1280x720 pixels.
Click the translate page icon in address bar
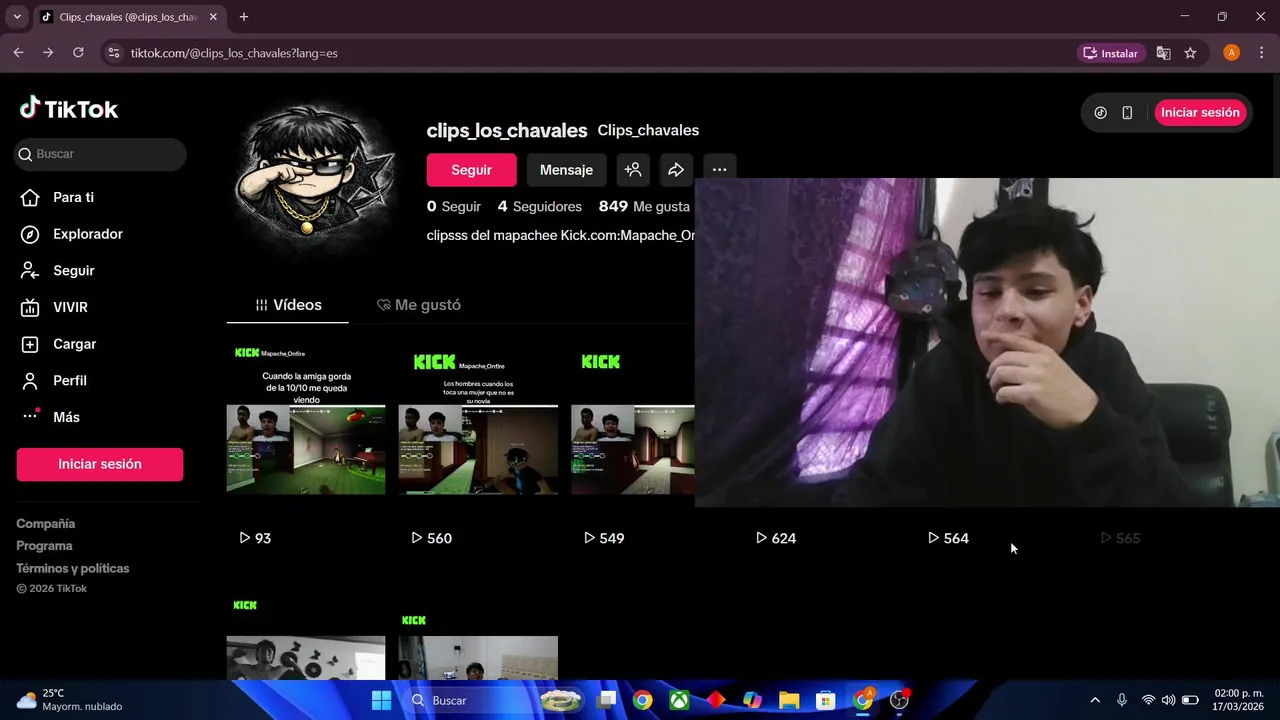(x=1163, y=53)
